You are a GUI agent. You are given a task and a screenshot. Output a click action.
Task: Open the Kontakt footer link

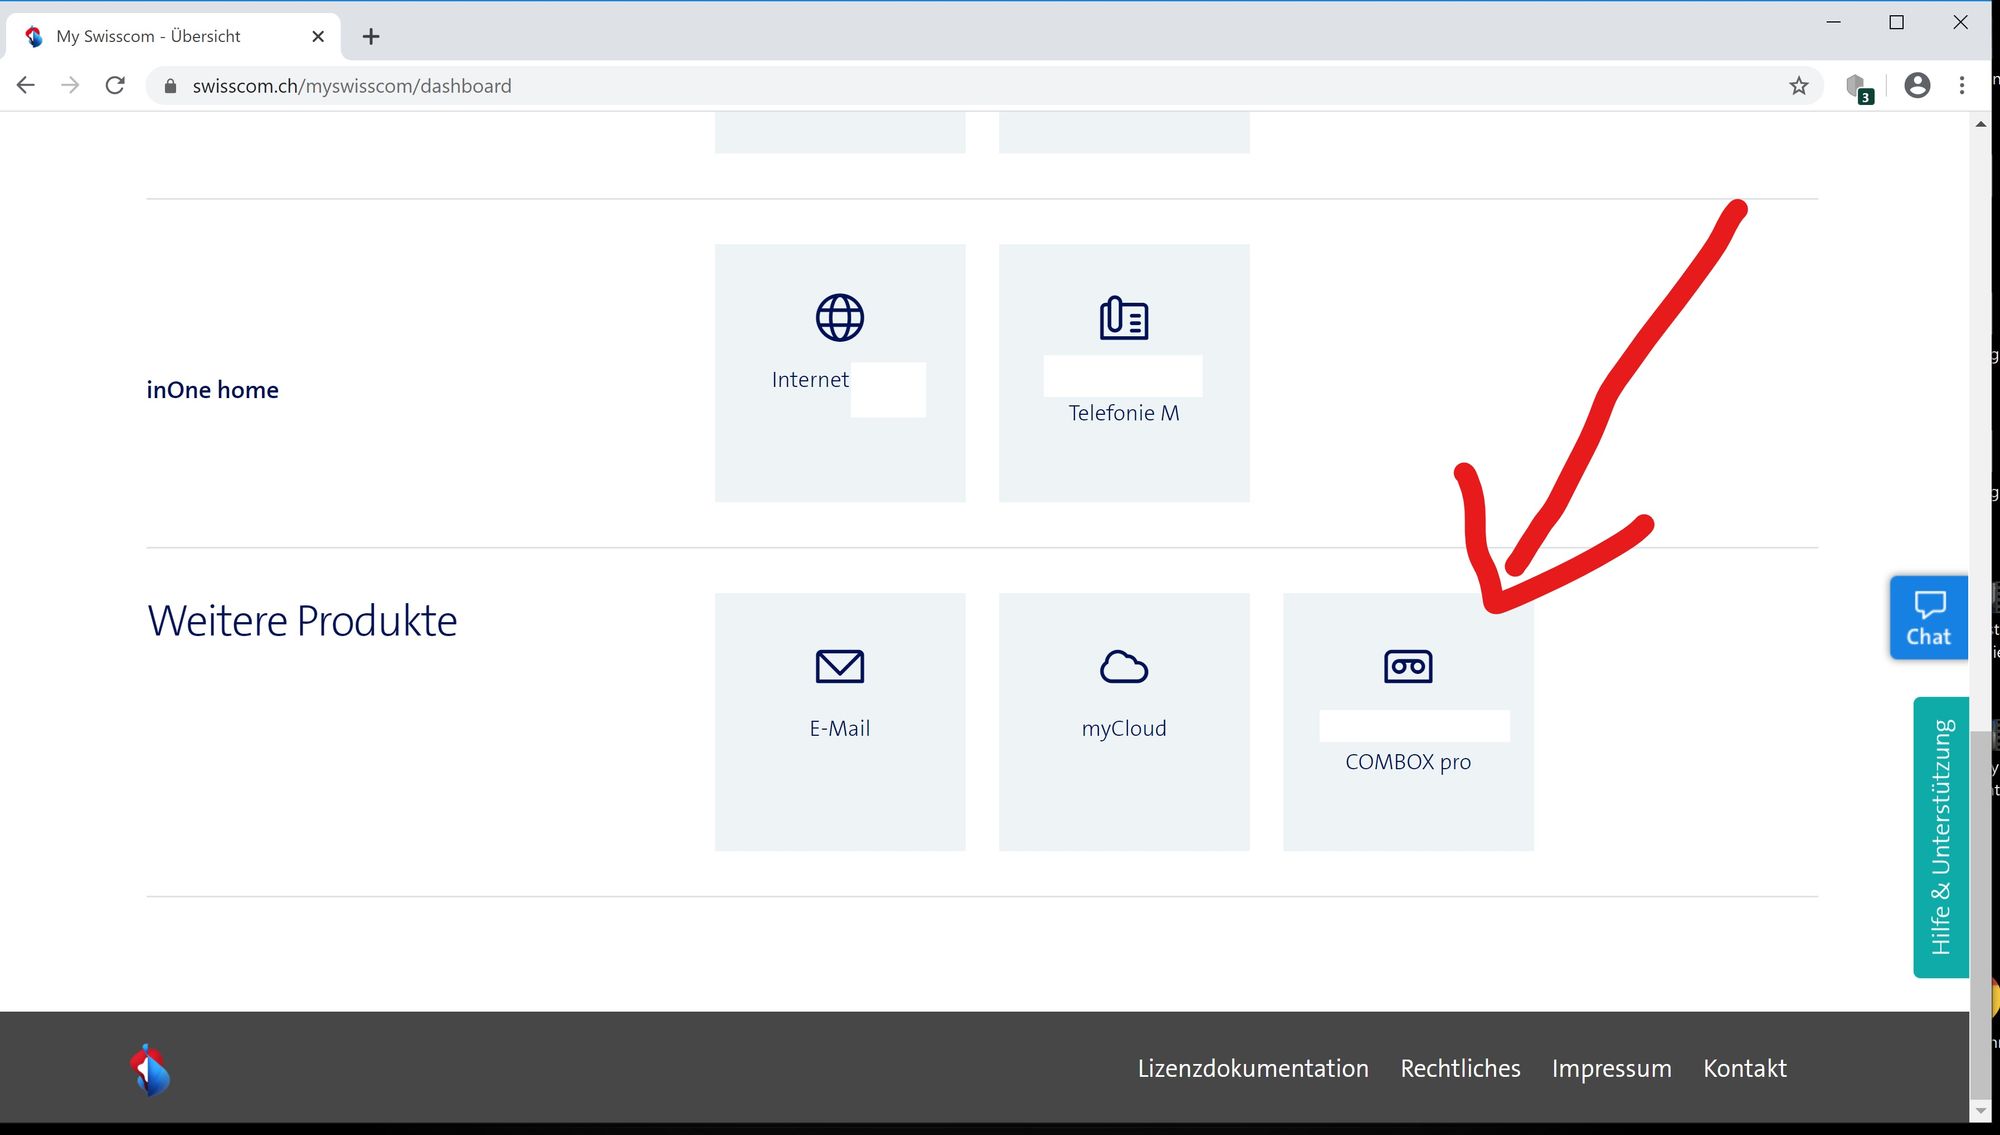[1745, 1068]
